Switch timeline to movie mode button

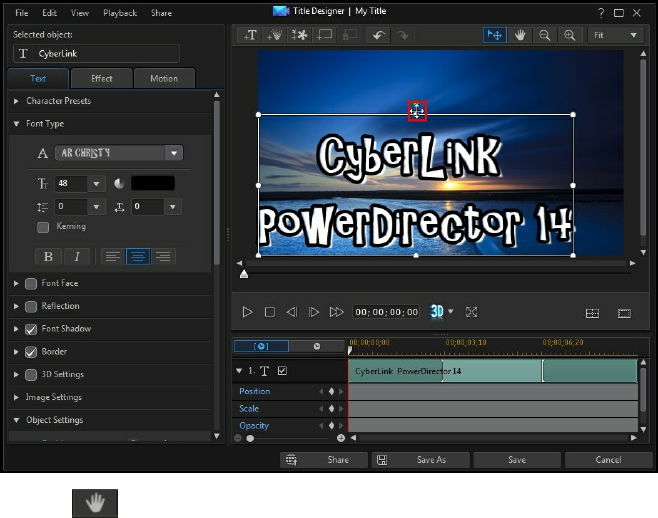click(x=317, y=346)
